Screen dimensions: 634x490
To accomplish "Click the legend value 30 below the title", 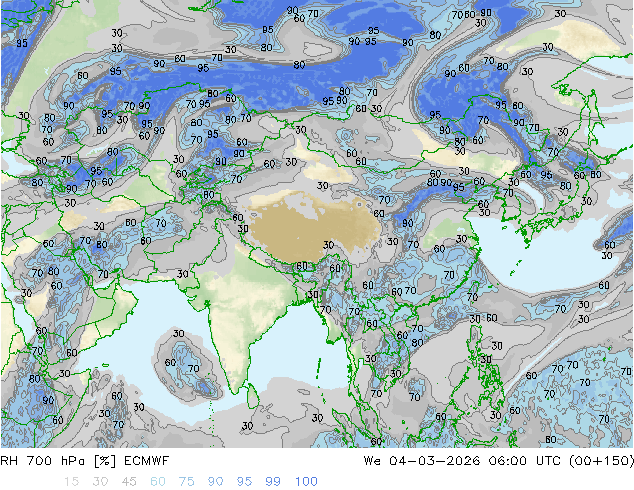I will click(x=100, y=481).
